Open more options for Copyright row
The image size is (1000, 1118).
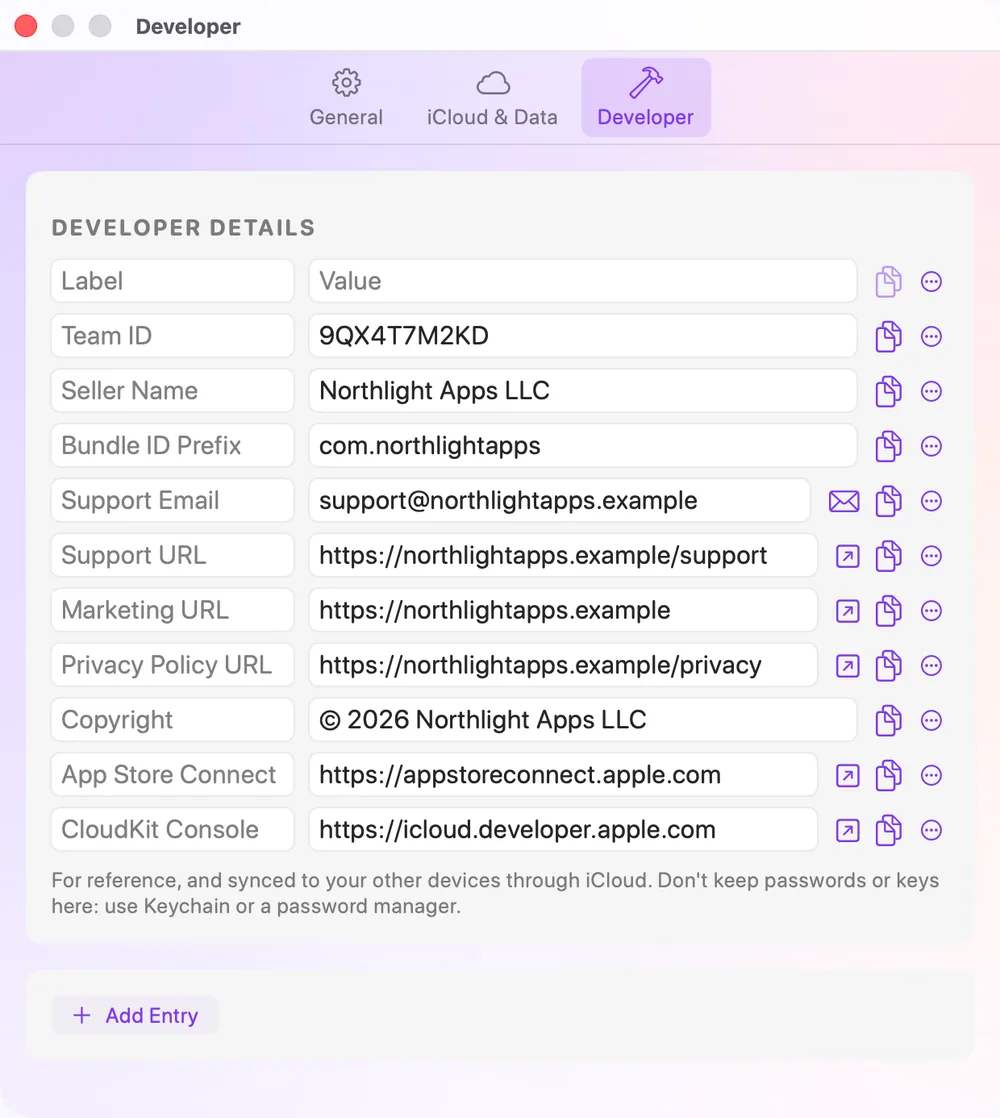tap(931, 720)
